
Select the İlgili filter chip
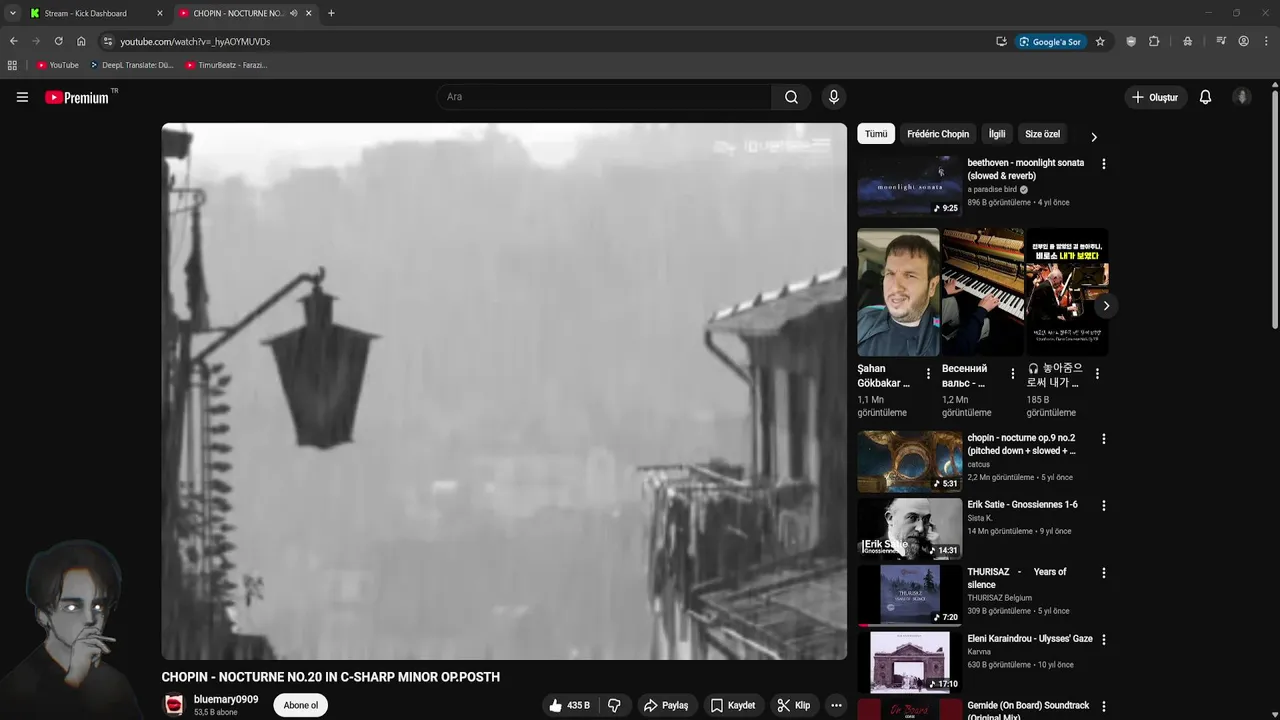point(997,134)
